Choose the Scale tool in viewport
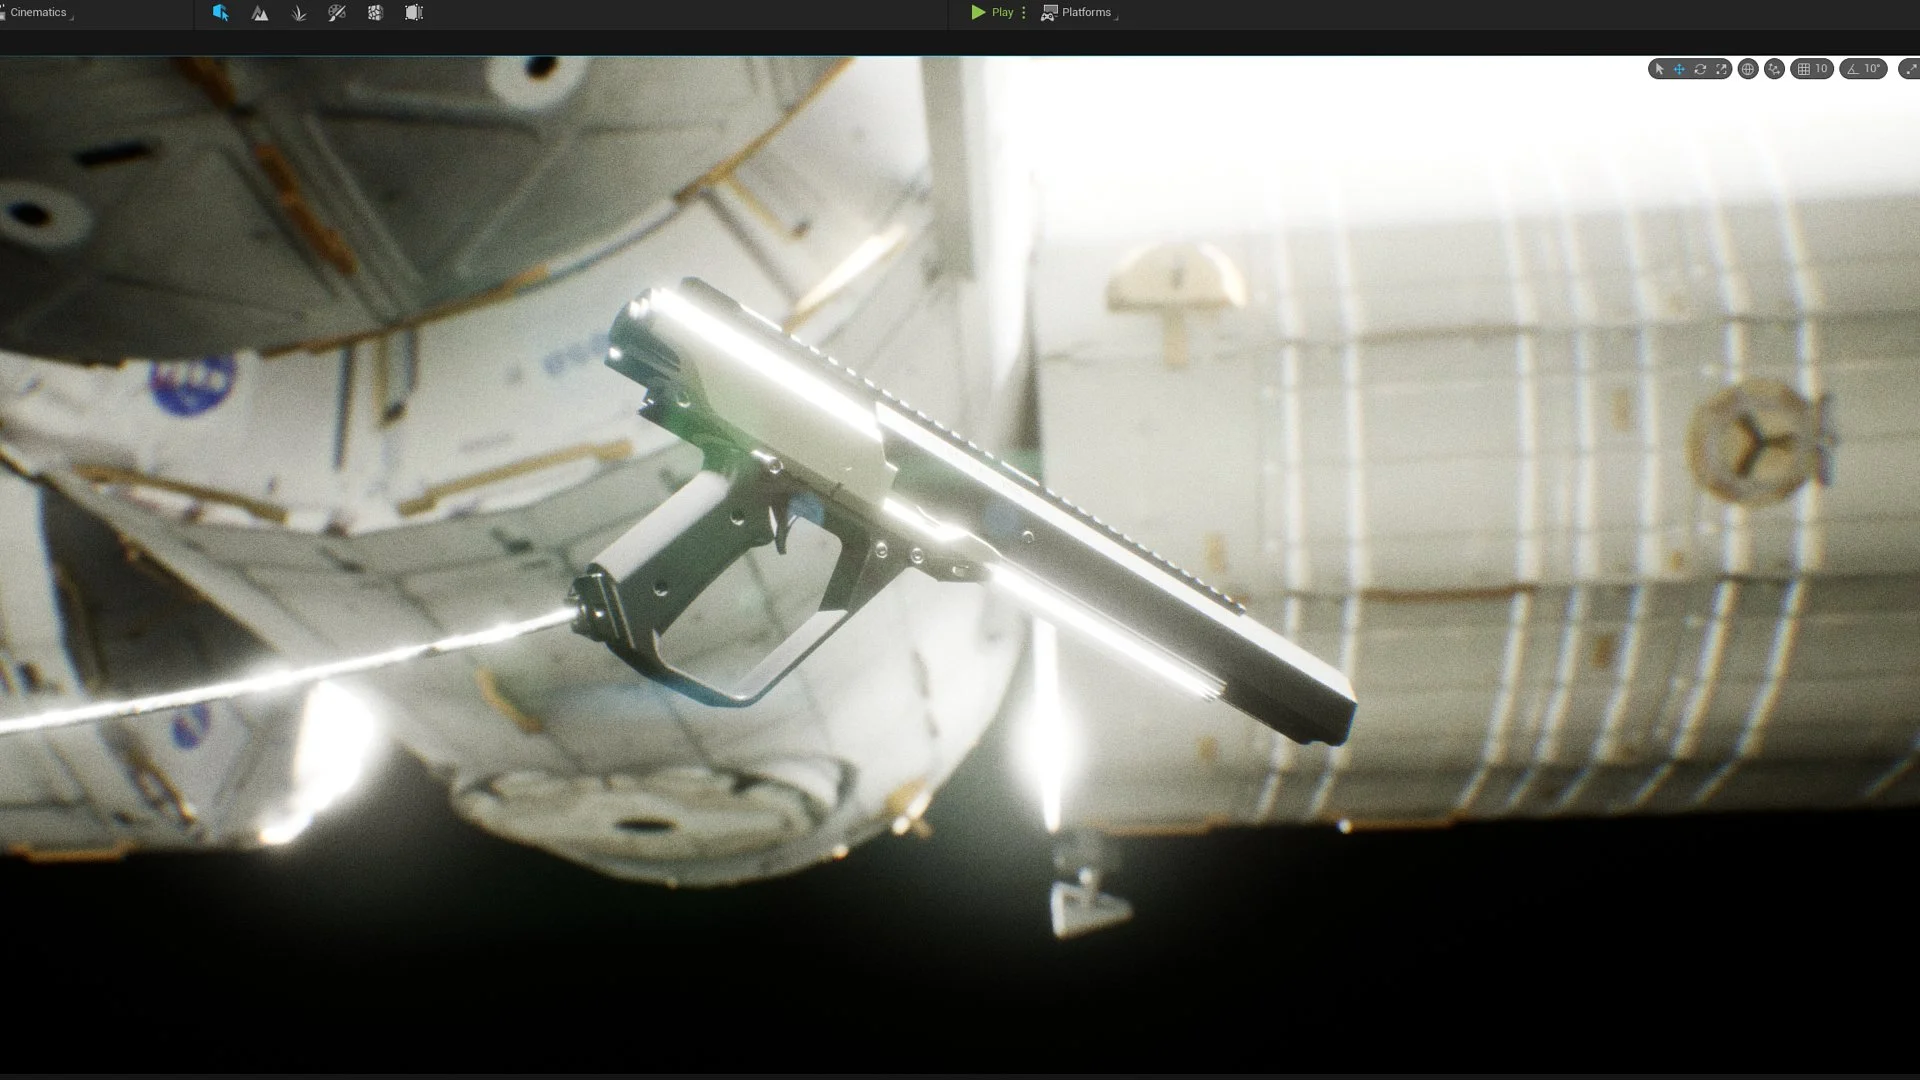The width and height of the screenshot is (1920, 1080). click(1721, 69)
